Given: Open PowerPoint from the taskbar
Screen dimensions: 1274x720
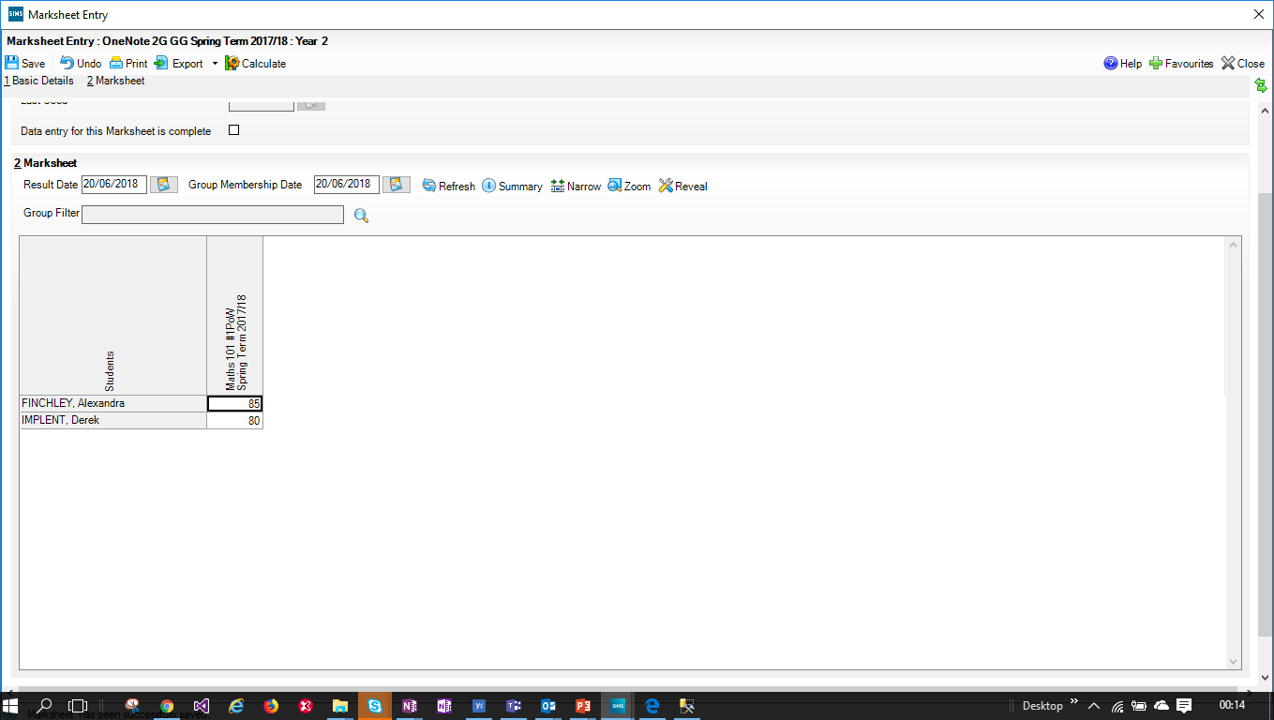Looking at the screenshot, I should [583, 706].
